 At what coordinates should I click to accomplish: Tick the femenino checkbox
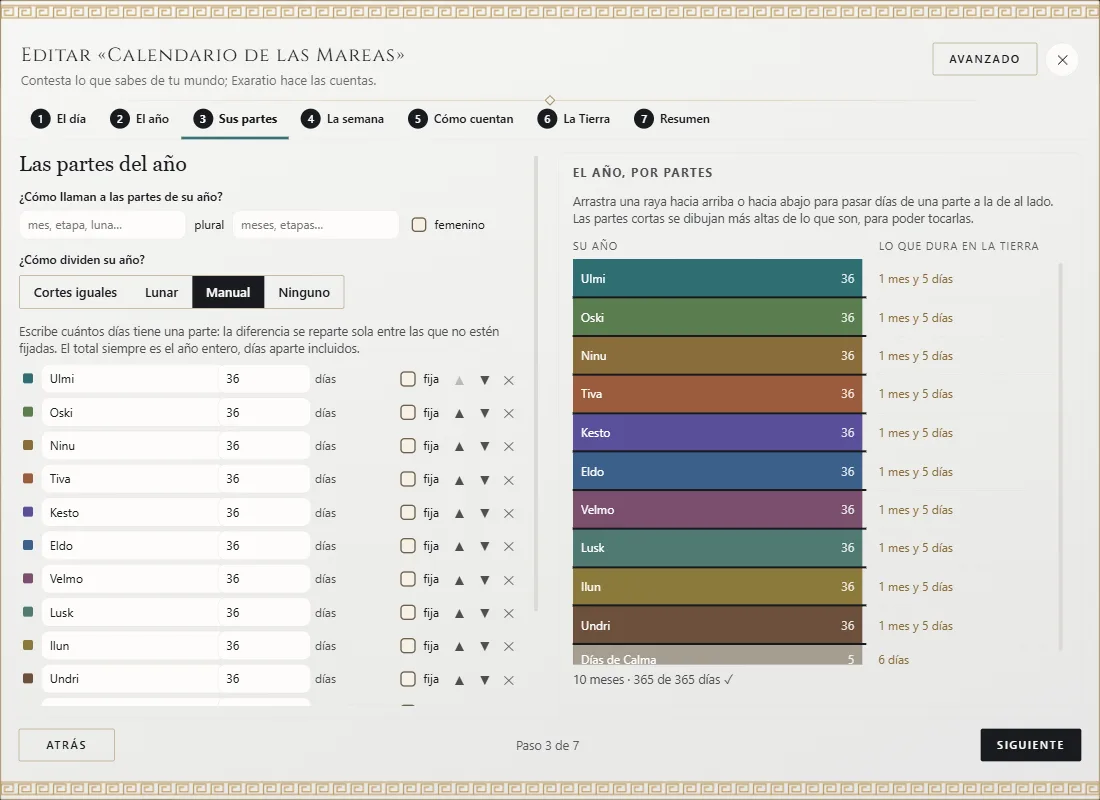coord(419,225)
